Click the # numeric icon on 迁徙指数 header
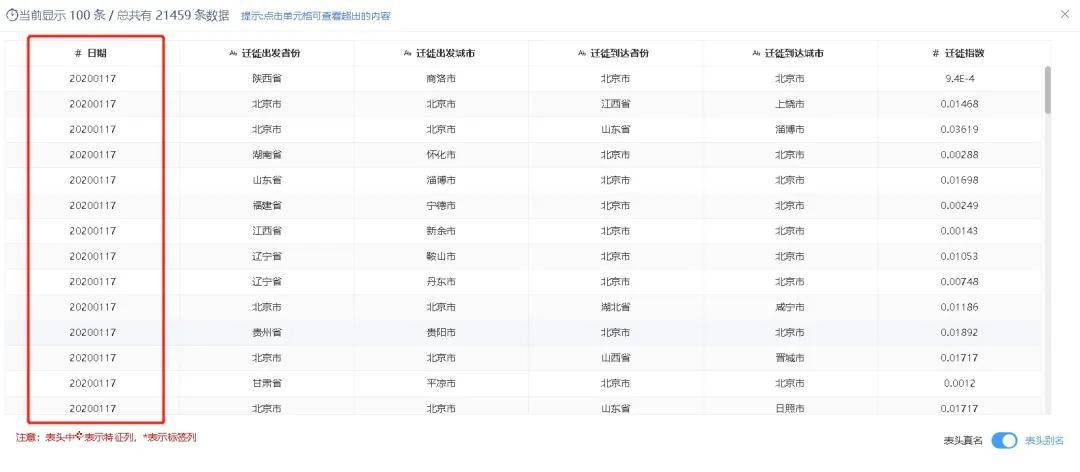Image resolution: width=1080 pixels, height=472 pixels. tap(935, 53)
